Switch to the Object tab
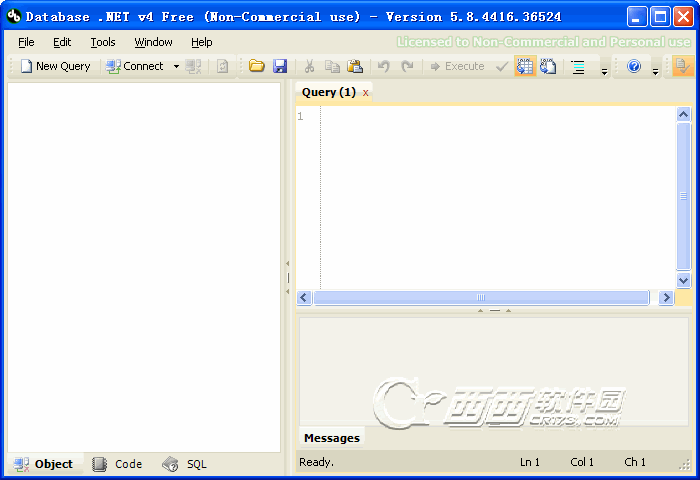The height and width of the screenshot is (480, 700). [x=44, y=464]
